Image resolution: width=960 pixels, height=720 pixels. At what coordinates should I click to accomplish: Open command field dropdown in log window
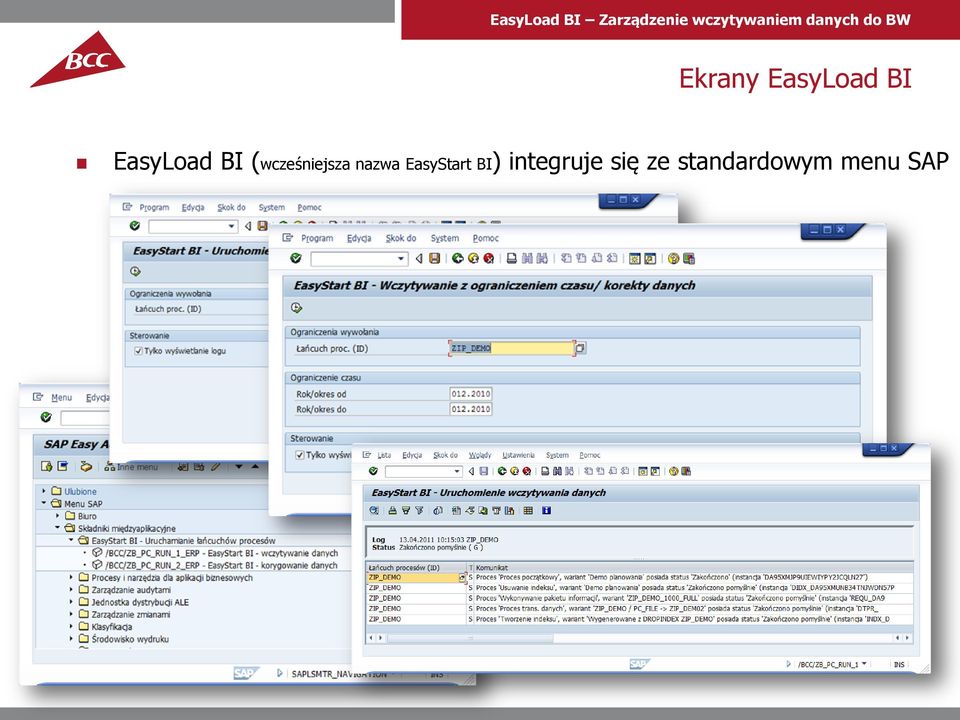tap(457, 471)
